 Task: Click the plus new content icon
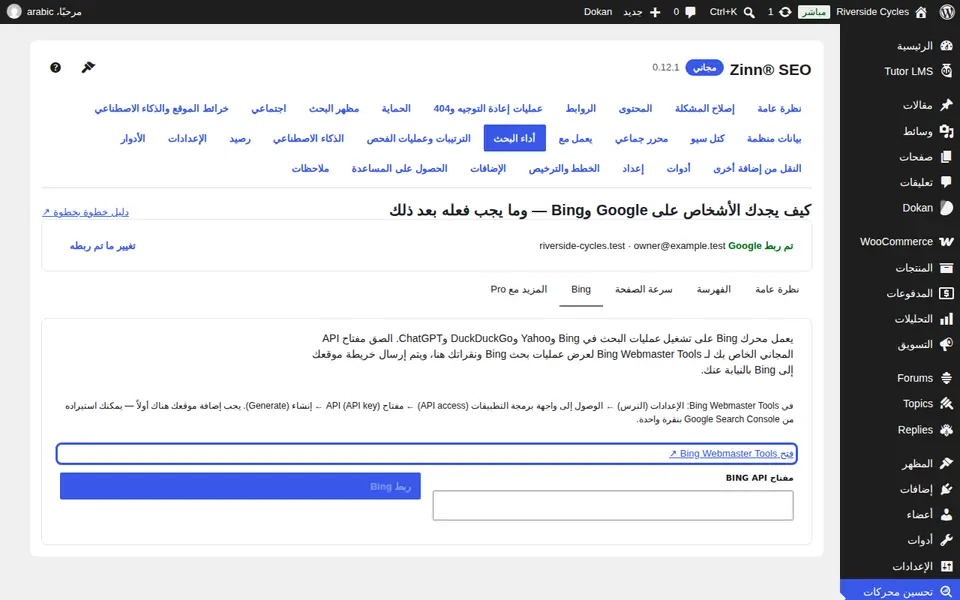click(x=654, y=12)
